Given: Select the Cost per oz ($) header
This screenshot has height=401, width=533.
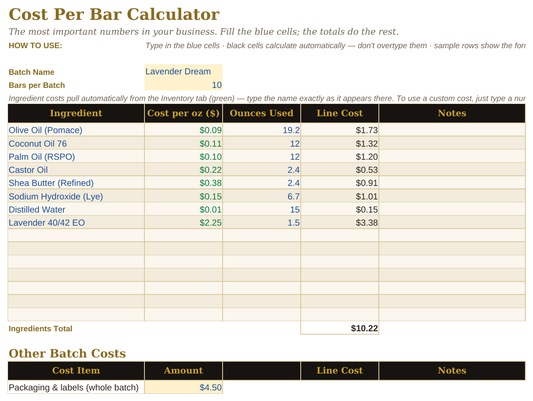Looking at the screenshot, I should tap(184, 113).
